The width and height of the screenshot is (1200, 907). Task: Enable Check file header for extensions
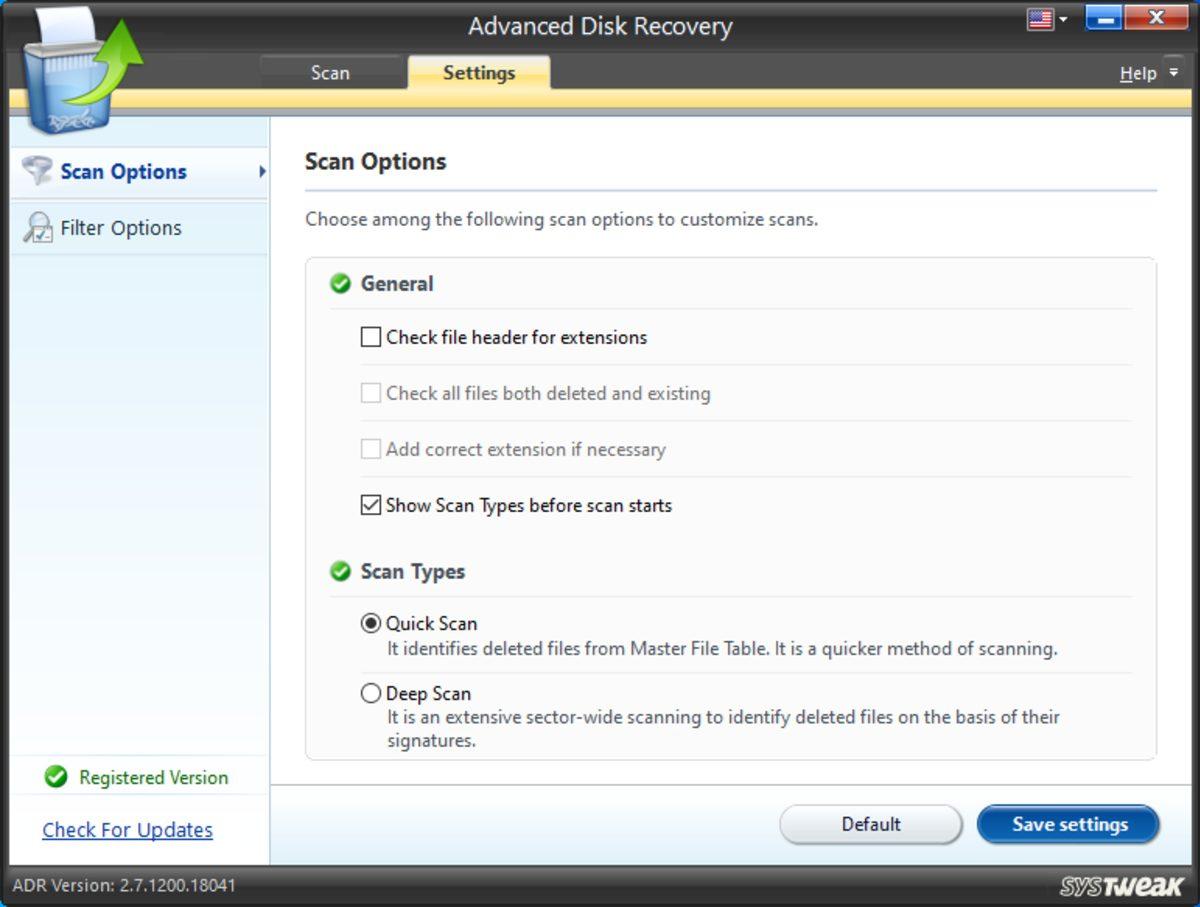(371, 338)
